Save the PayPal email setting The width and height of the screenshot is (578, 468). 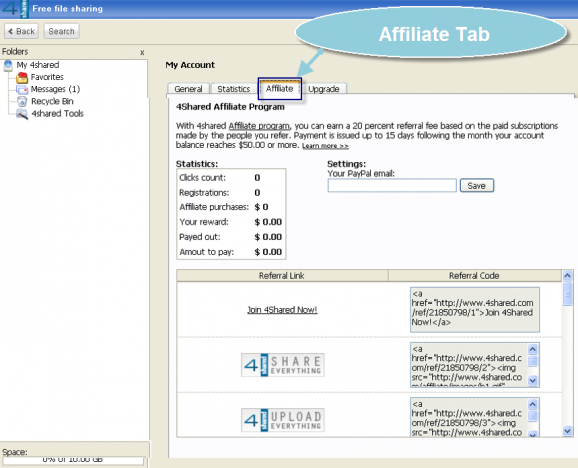click(476, 186)
